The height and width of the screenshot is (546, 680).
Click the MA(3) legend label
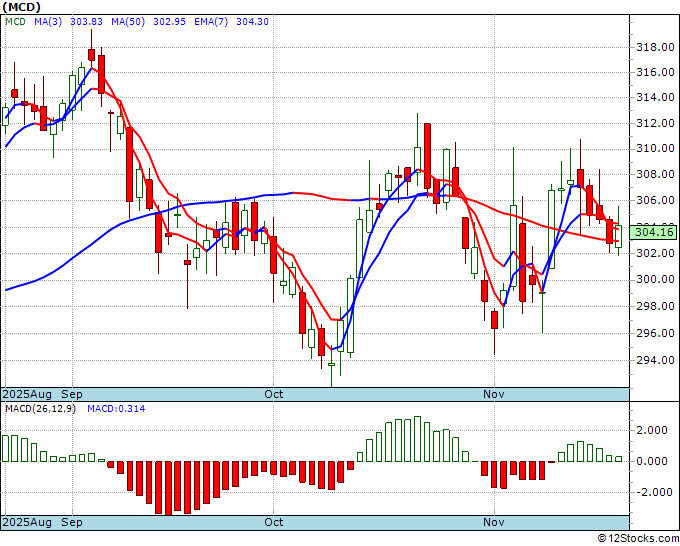click(x=48, y=22)
